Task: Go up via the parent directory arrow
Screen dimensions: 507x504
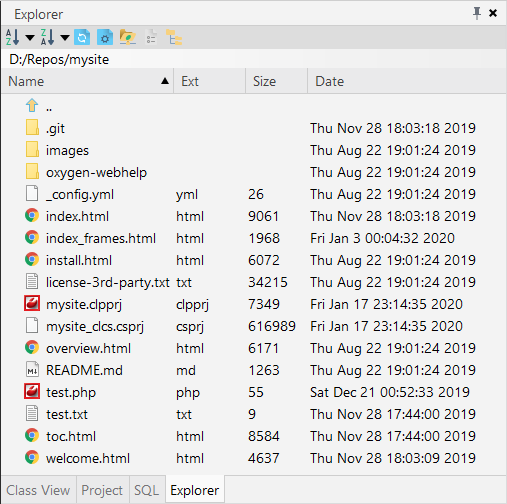Action: pos(32,106)
